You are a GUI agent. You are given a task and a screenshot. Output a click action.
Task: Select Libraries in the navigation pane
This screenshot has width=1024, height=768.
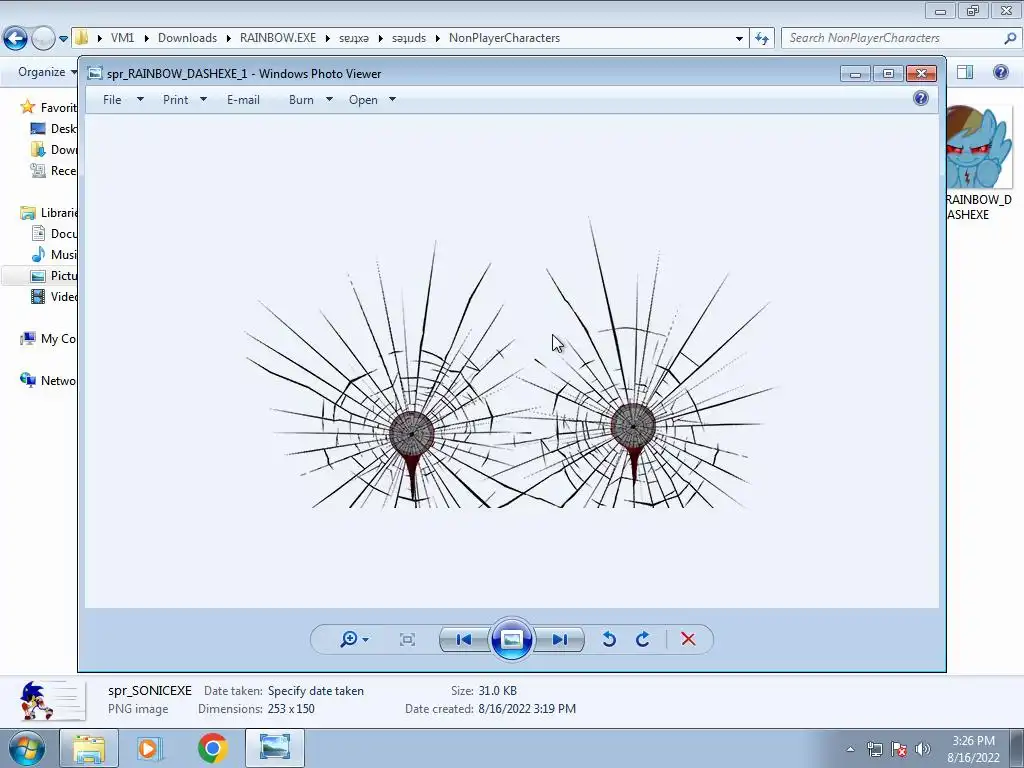click(48, 213)
